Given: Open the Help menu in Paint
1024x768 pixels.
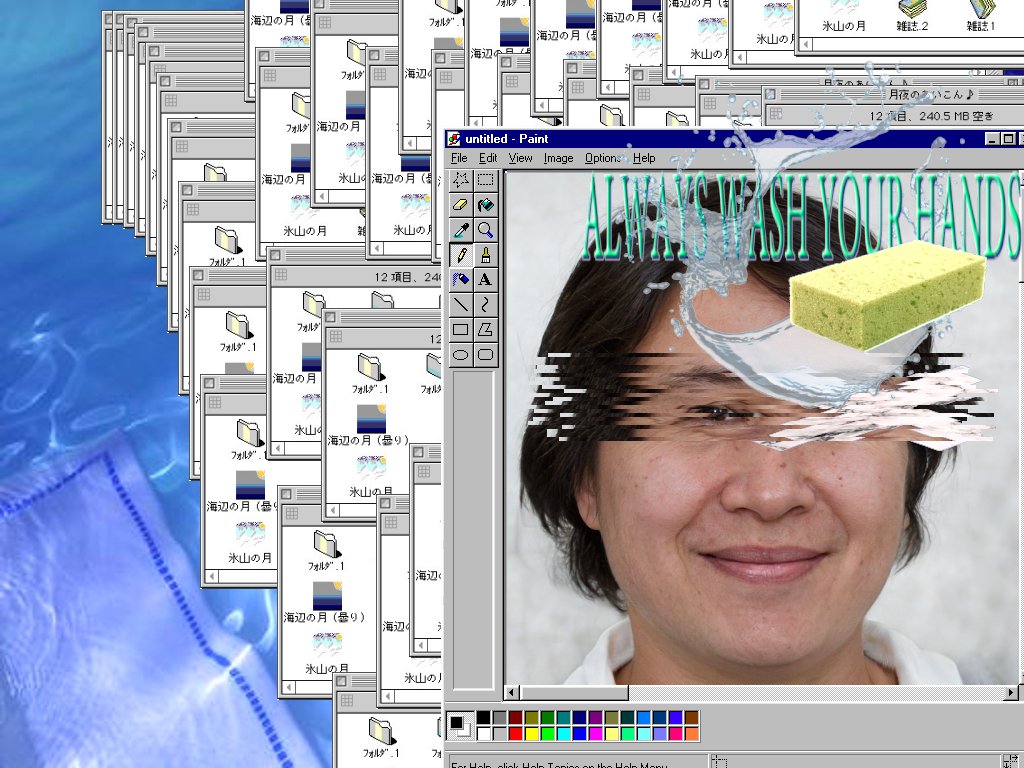Looking at the screenshot, I should point(644,158).
